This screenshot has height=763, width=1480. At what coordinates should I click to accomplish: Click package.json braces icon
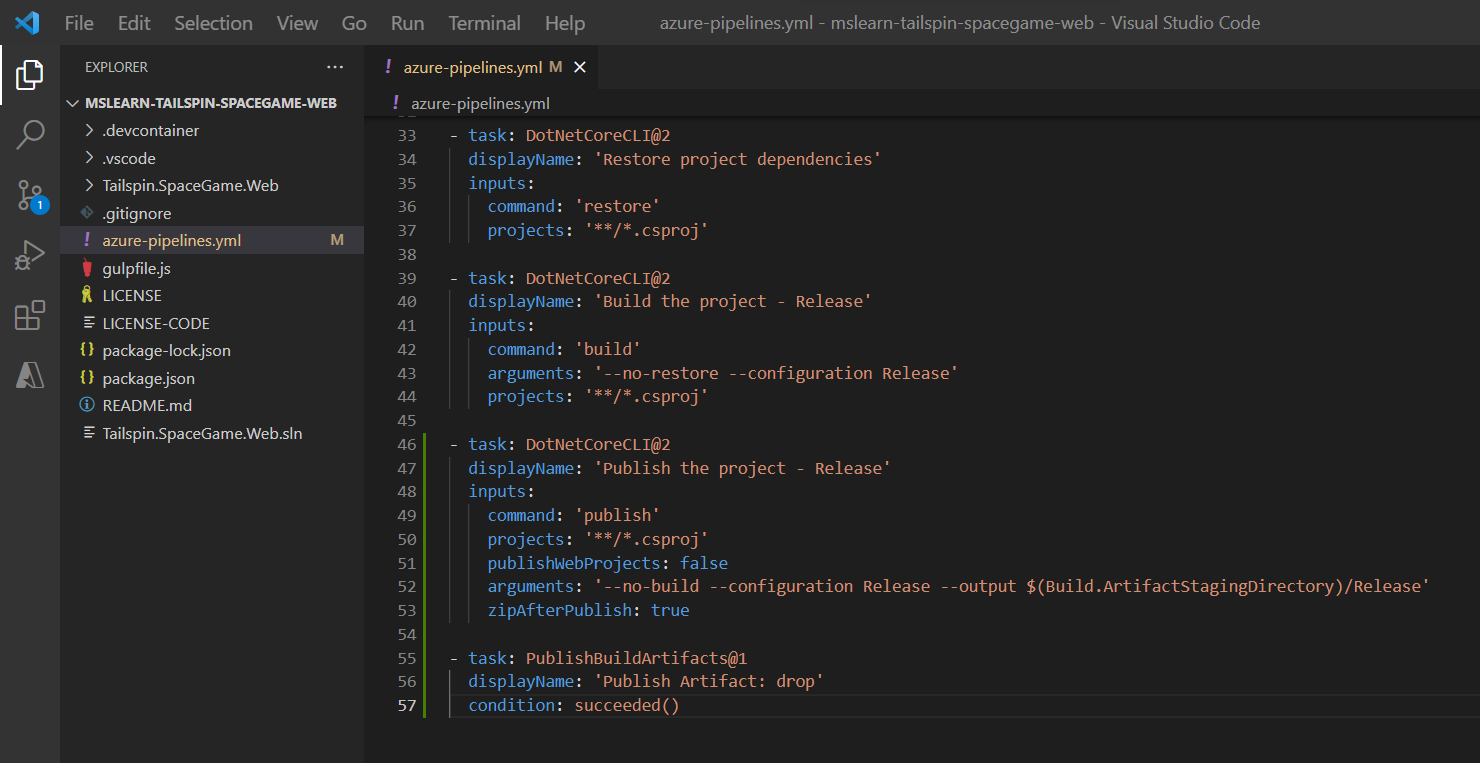(x=87, y=378)
